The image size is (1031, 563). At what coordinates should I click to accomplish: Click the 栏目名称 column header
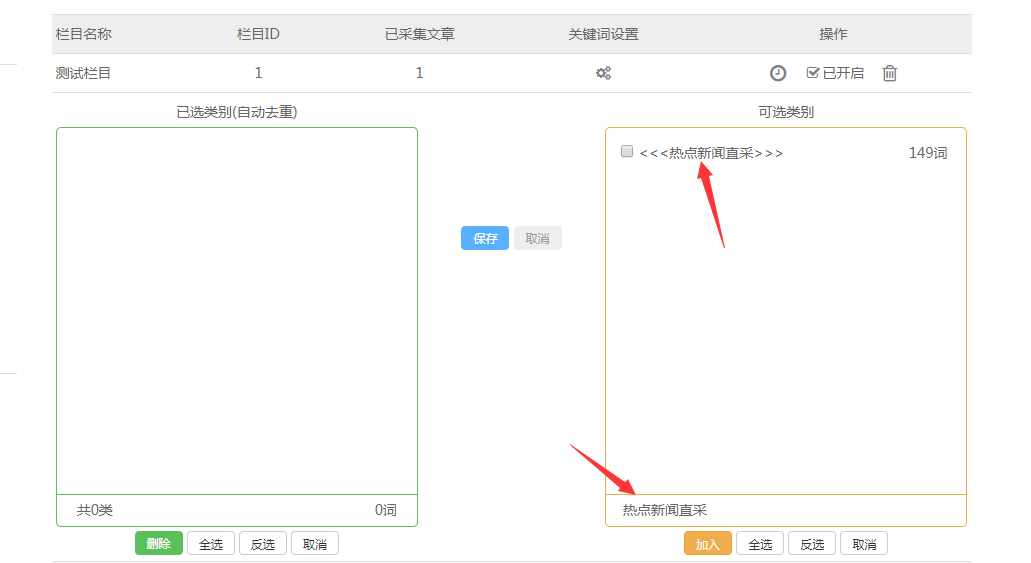click(84, 34)
